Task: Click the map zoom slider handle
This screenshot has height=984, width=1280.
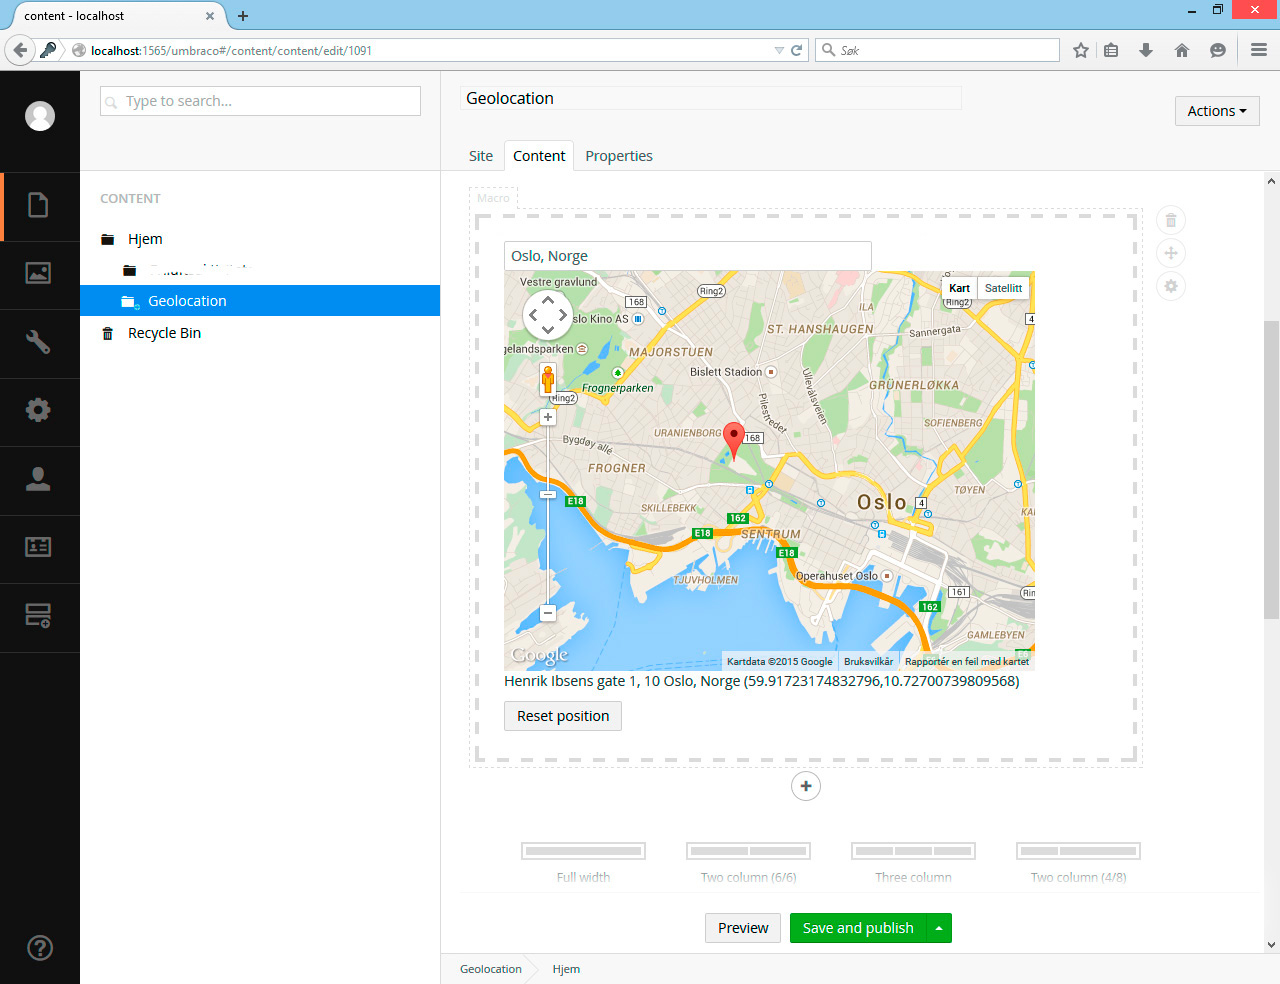Action: click(x=548, y=494)
